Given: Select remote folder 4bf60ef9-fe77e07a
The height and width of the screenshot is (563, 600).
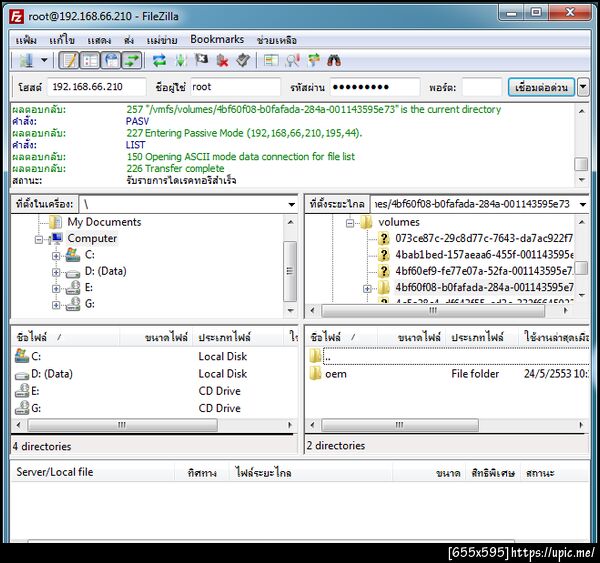Looking at the screenshot, I should (x=484, y=271).
